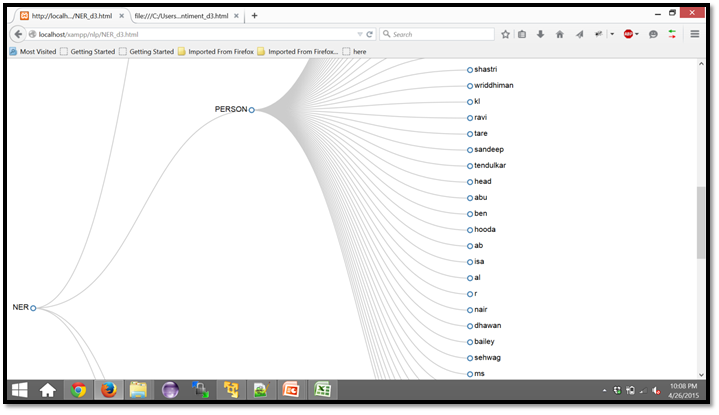Open the Firefox downloads arrow icon

pos(541,34)
